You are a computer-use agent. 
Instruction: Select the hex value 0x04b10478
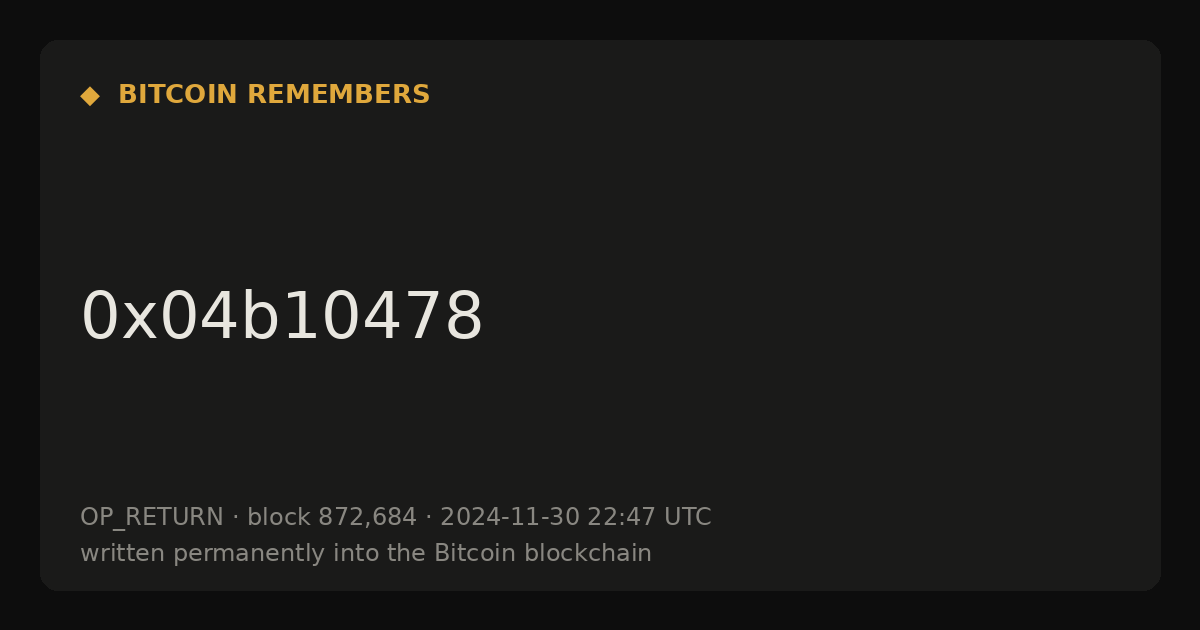(x=282, y=317)
